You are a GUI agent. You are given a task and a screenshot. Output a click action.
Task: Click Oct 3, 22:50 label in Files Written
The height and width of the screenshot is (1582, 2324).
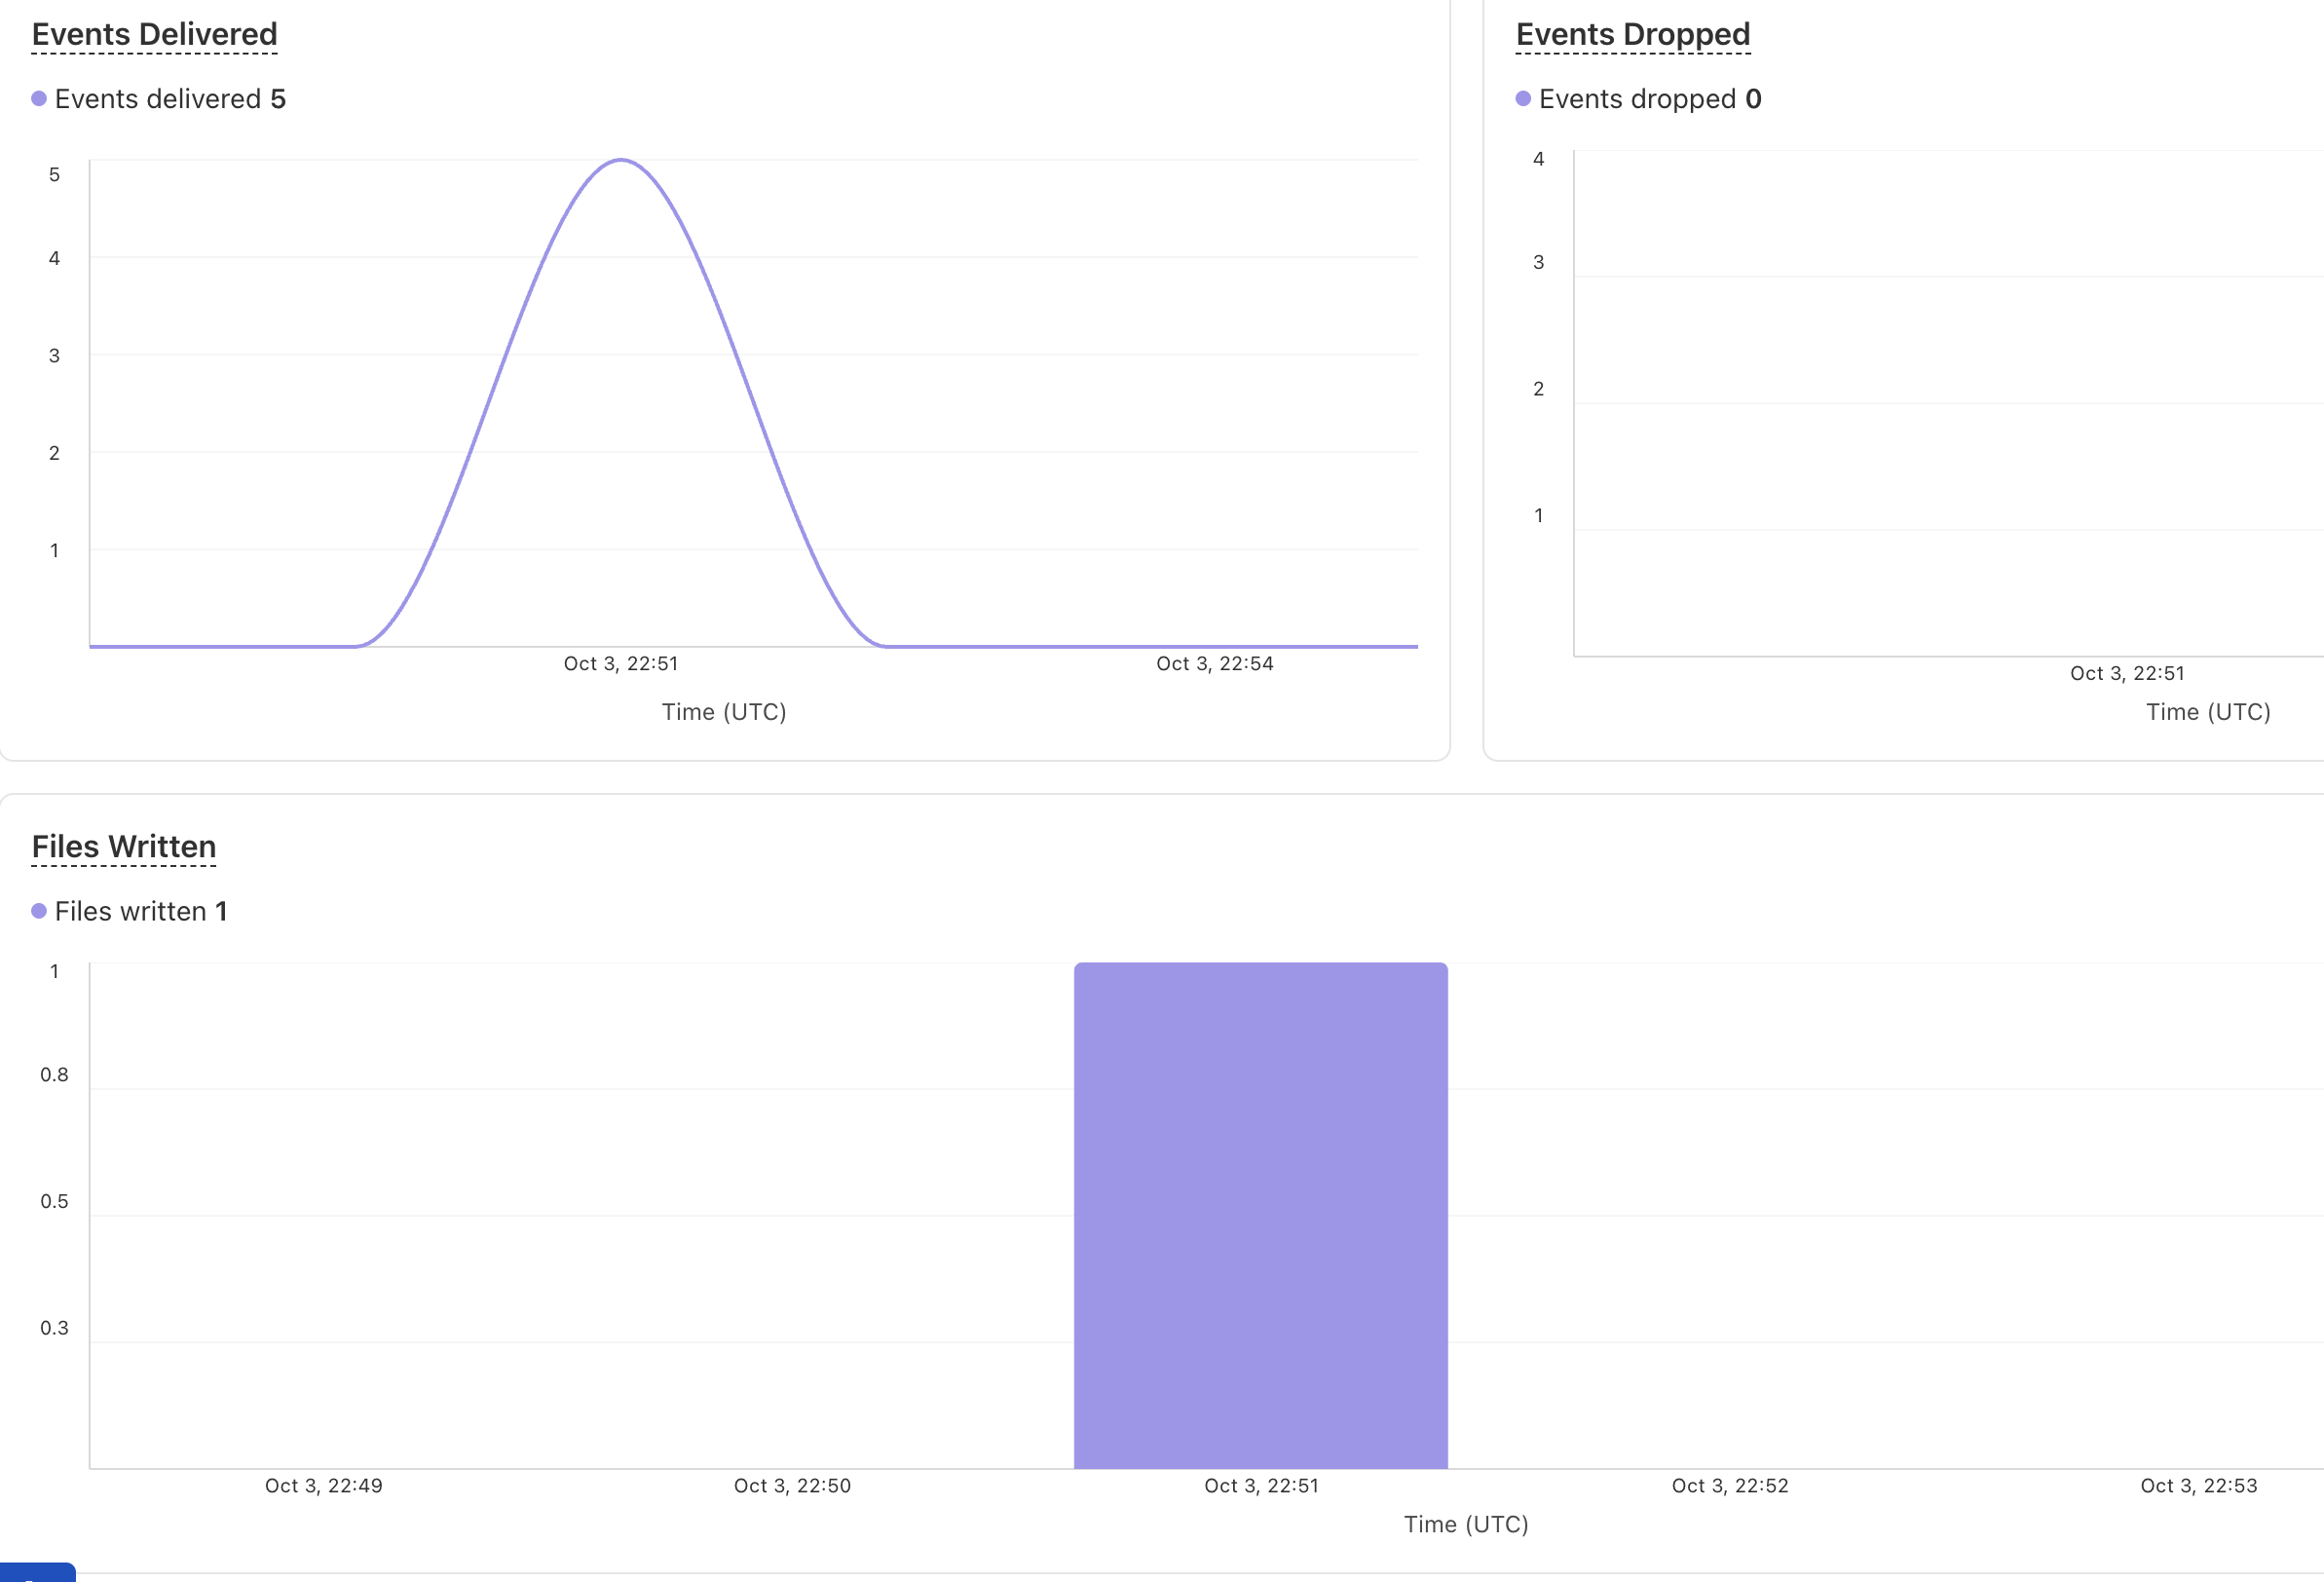tap(792, 1486)
